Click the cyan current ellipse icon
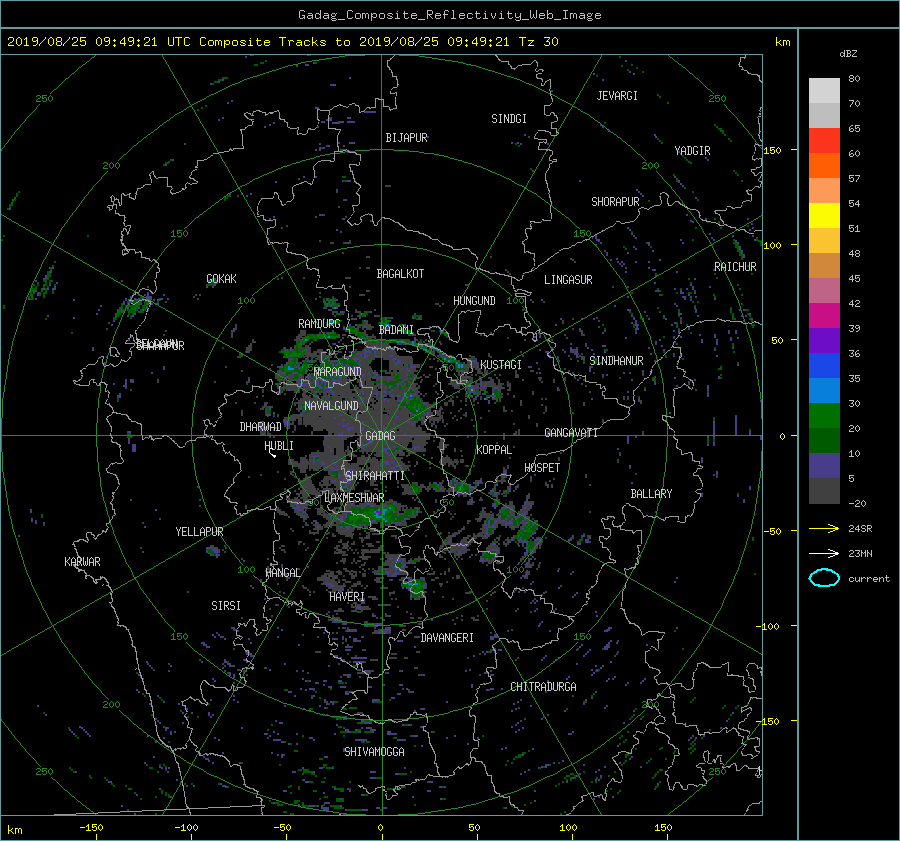This screenshot has width=900, height=841. pyautogui.click(x=824, y=578)
